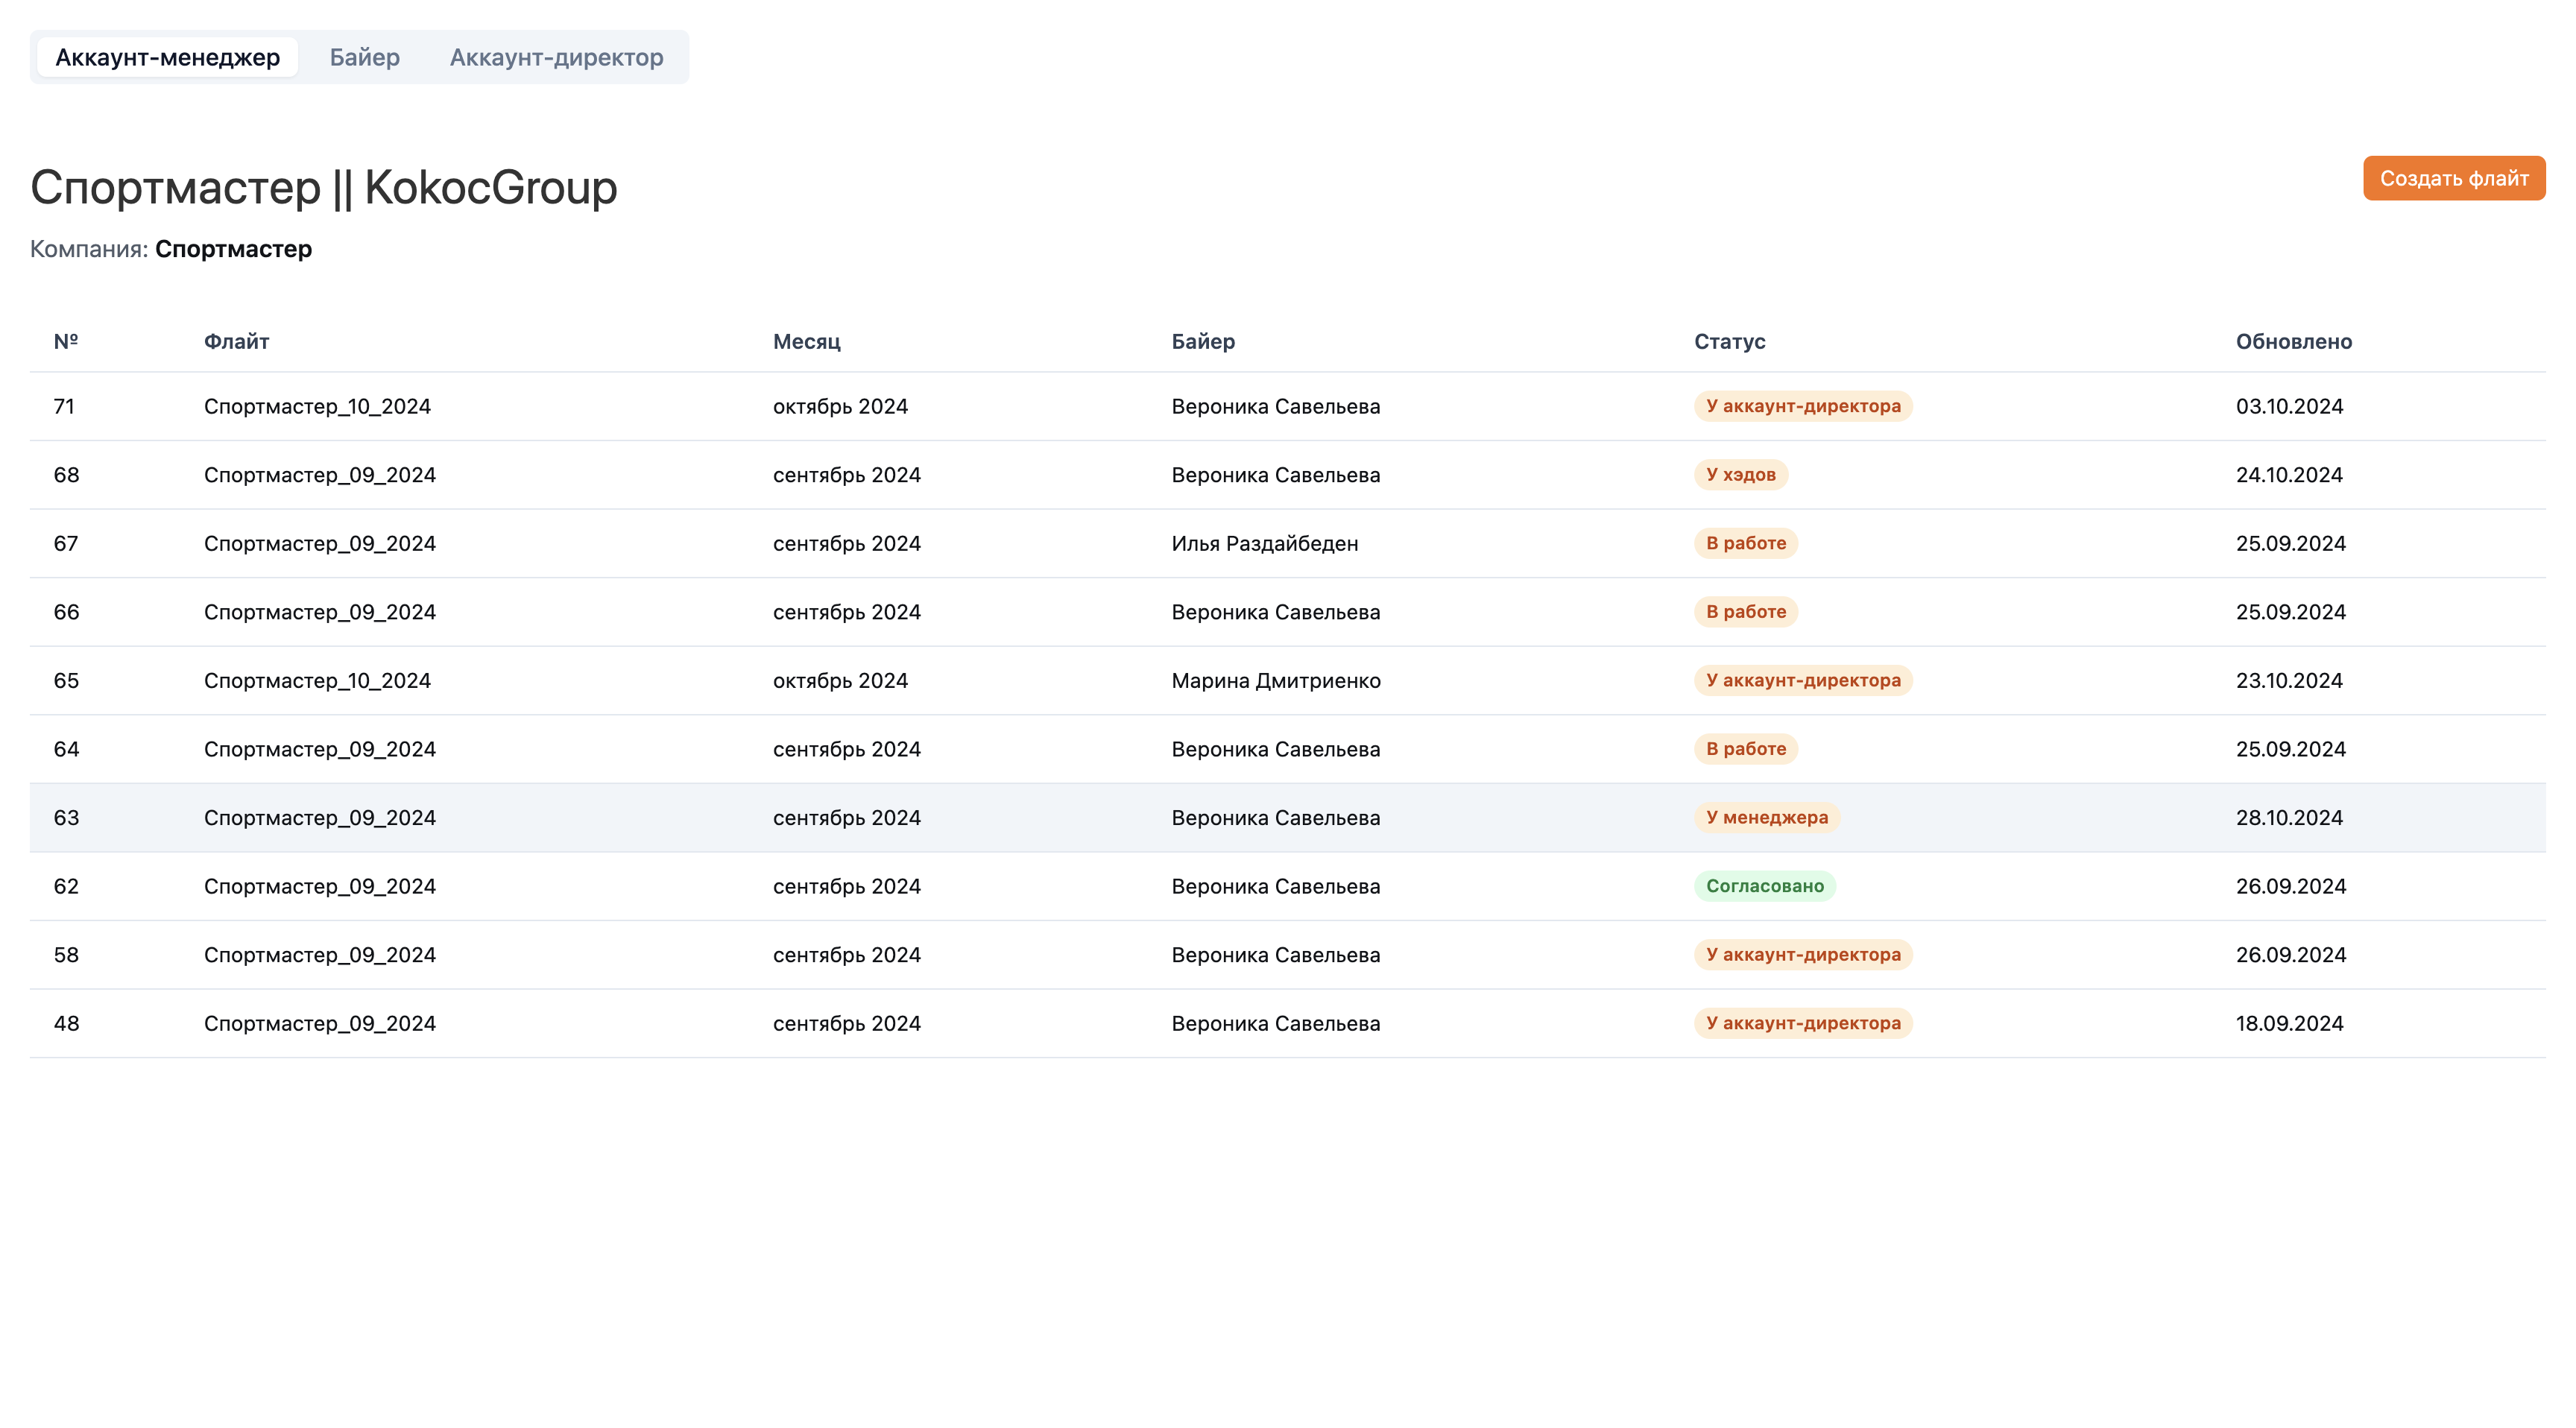Click the У менеджера status badge

(x=1767, y=817)
